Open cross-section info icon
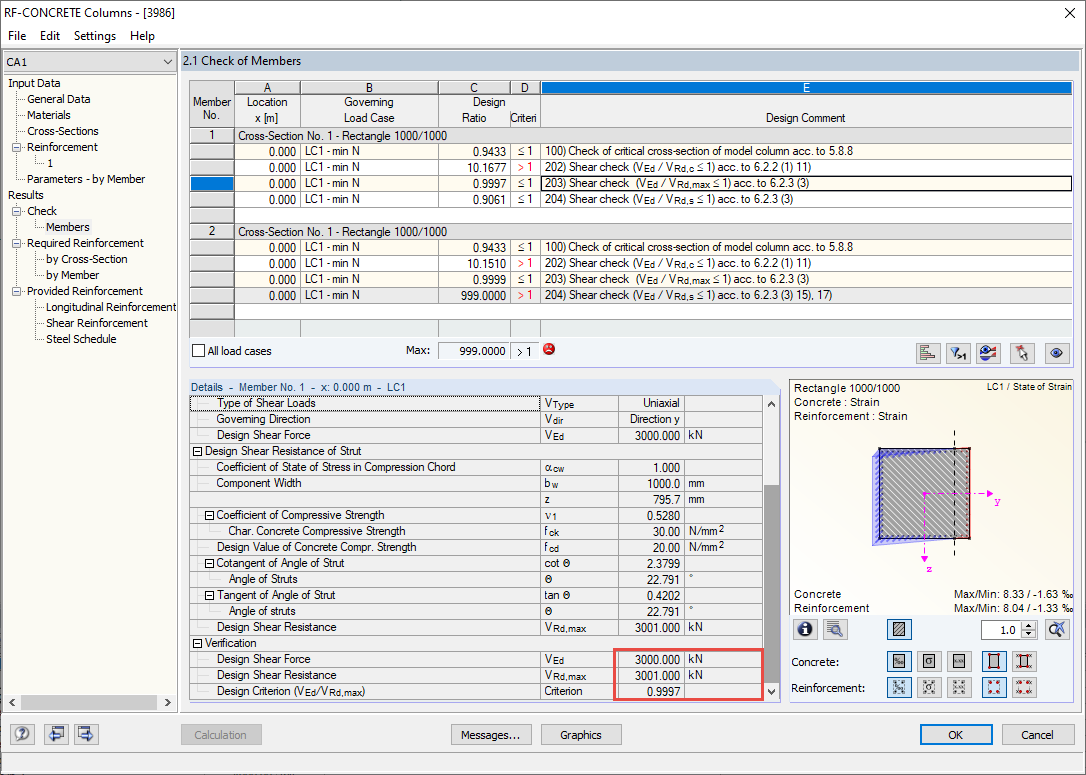1086x775 pixels. point(805,629)
